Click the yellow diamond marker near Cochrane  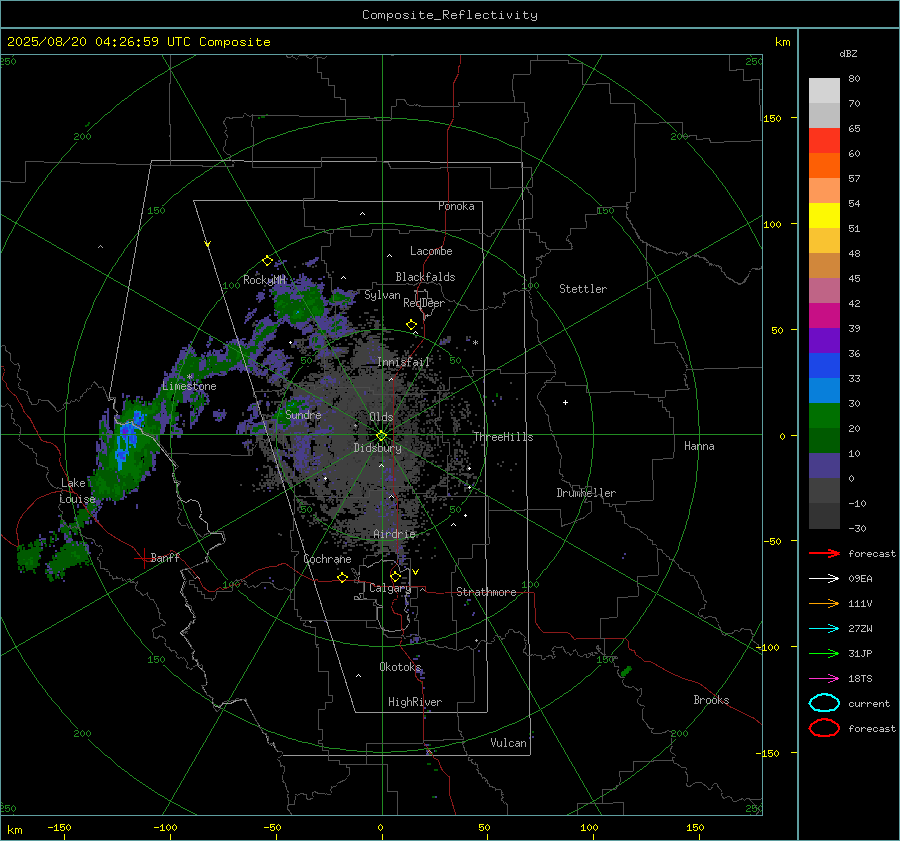click(x=342, y=577)
